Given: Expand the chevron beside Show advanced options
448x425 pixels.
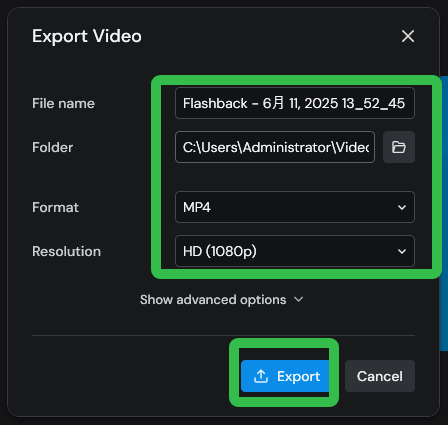Looking at the screenshot, I should point(299,299).
